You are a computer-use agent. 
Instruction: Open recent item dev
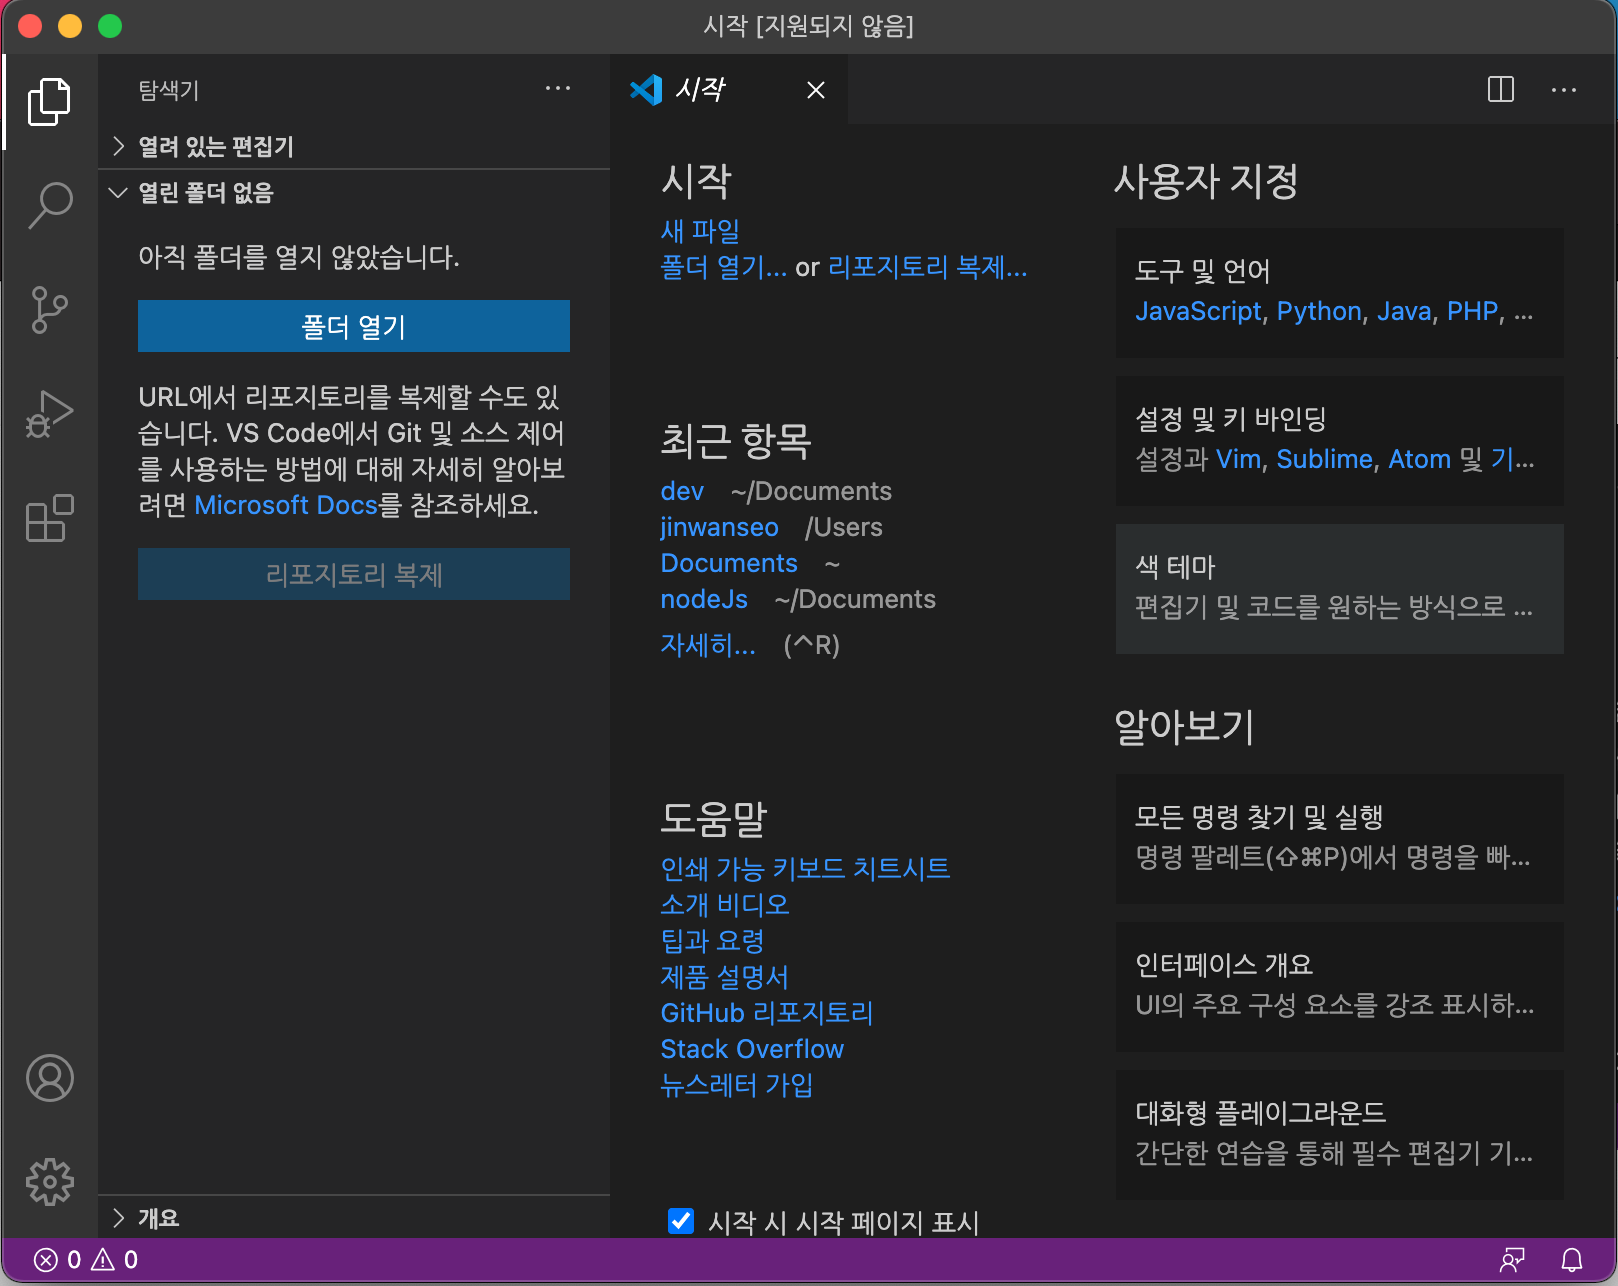(x=682, y=491)
